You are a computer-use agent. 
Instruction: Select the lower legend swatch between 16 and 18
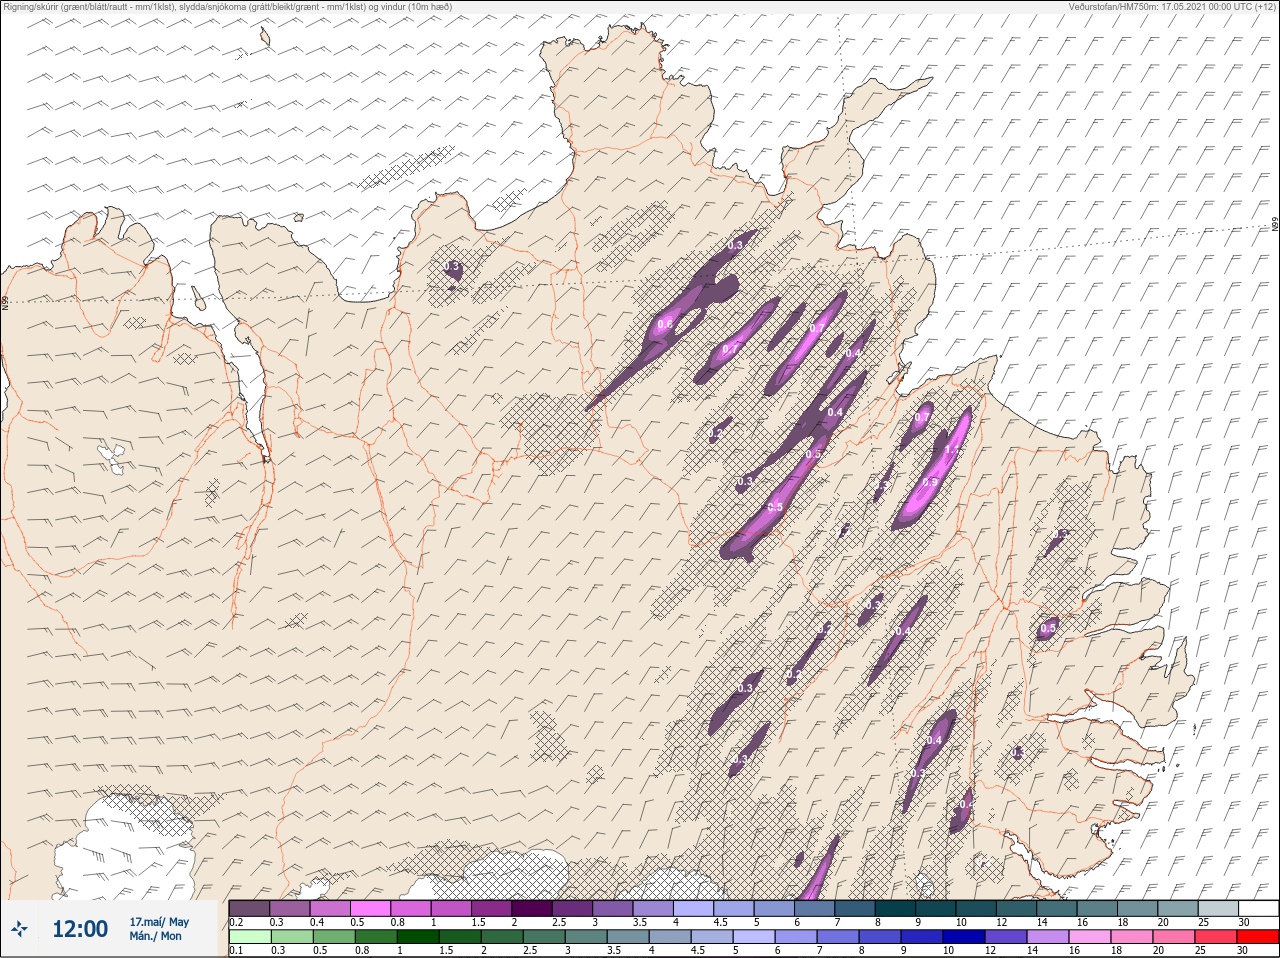pos(1090,938)
